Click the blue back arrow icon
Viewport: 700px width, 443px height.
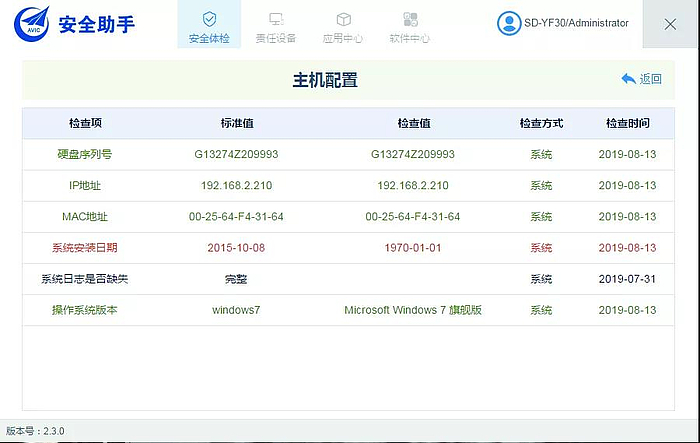tap(628, 79)
